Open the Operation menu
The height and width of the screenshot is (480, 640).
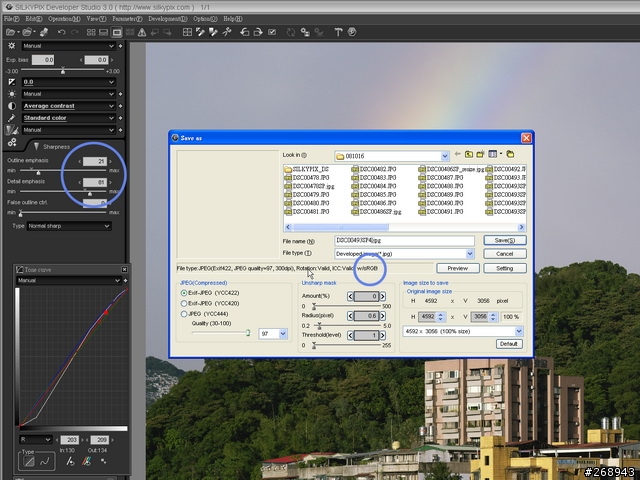[64, 19]
